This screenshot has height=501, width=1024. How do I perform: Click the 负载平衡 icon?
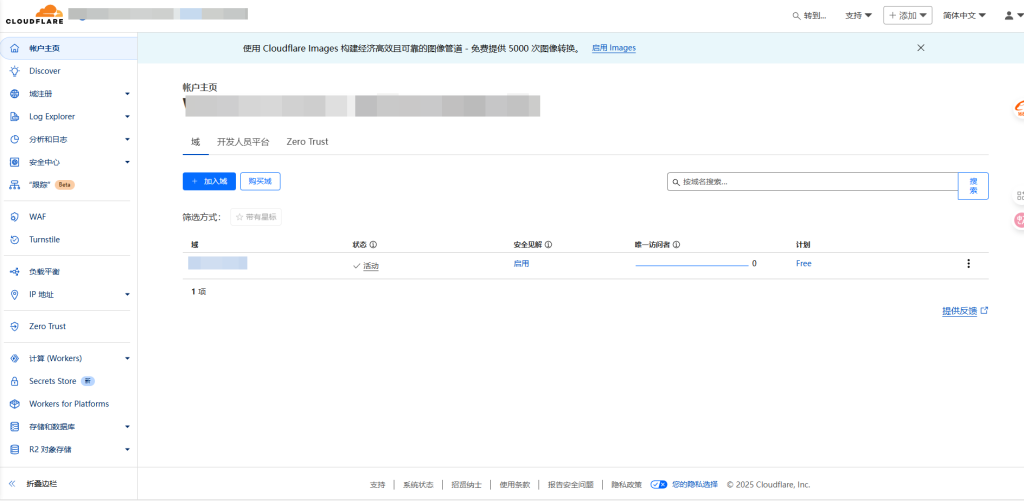(x=15, y=272)
